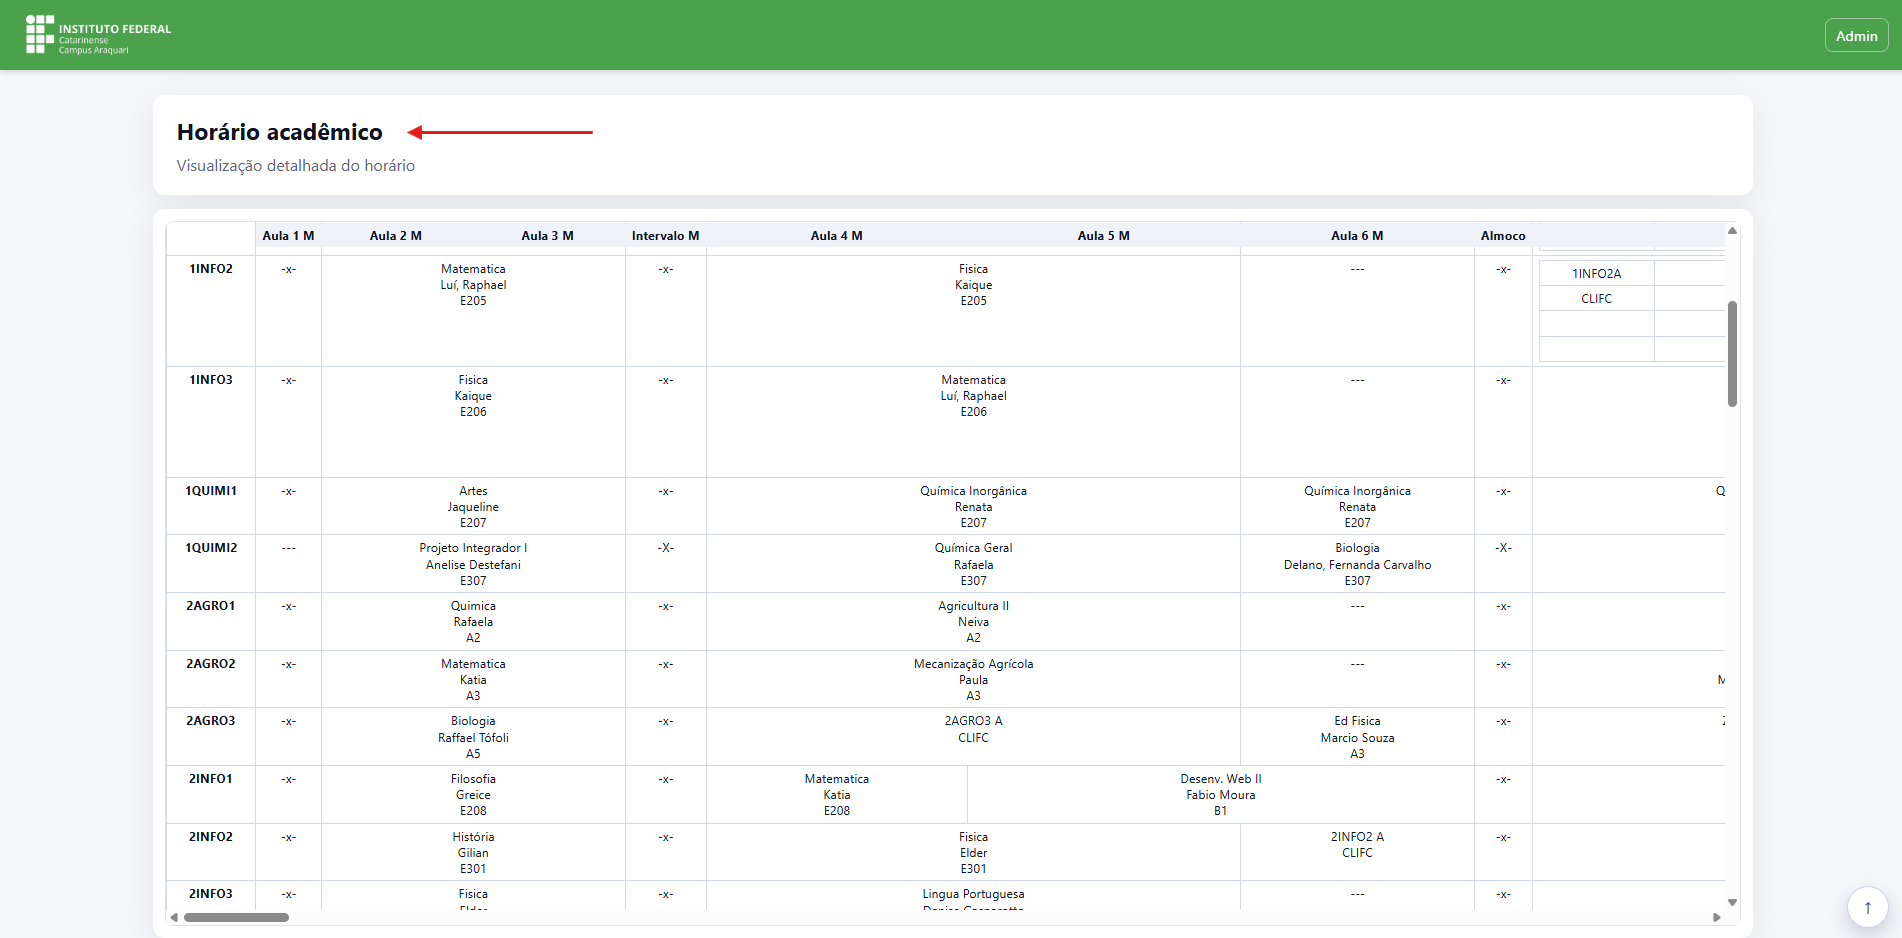1902x938 pixels.
Task: Click the Almoco column header
Action: coord(1502,236)
